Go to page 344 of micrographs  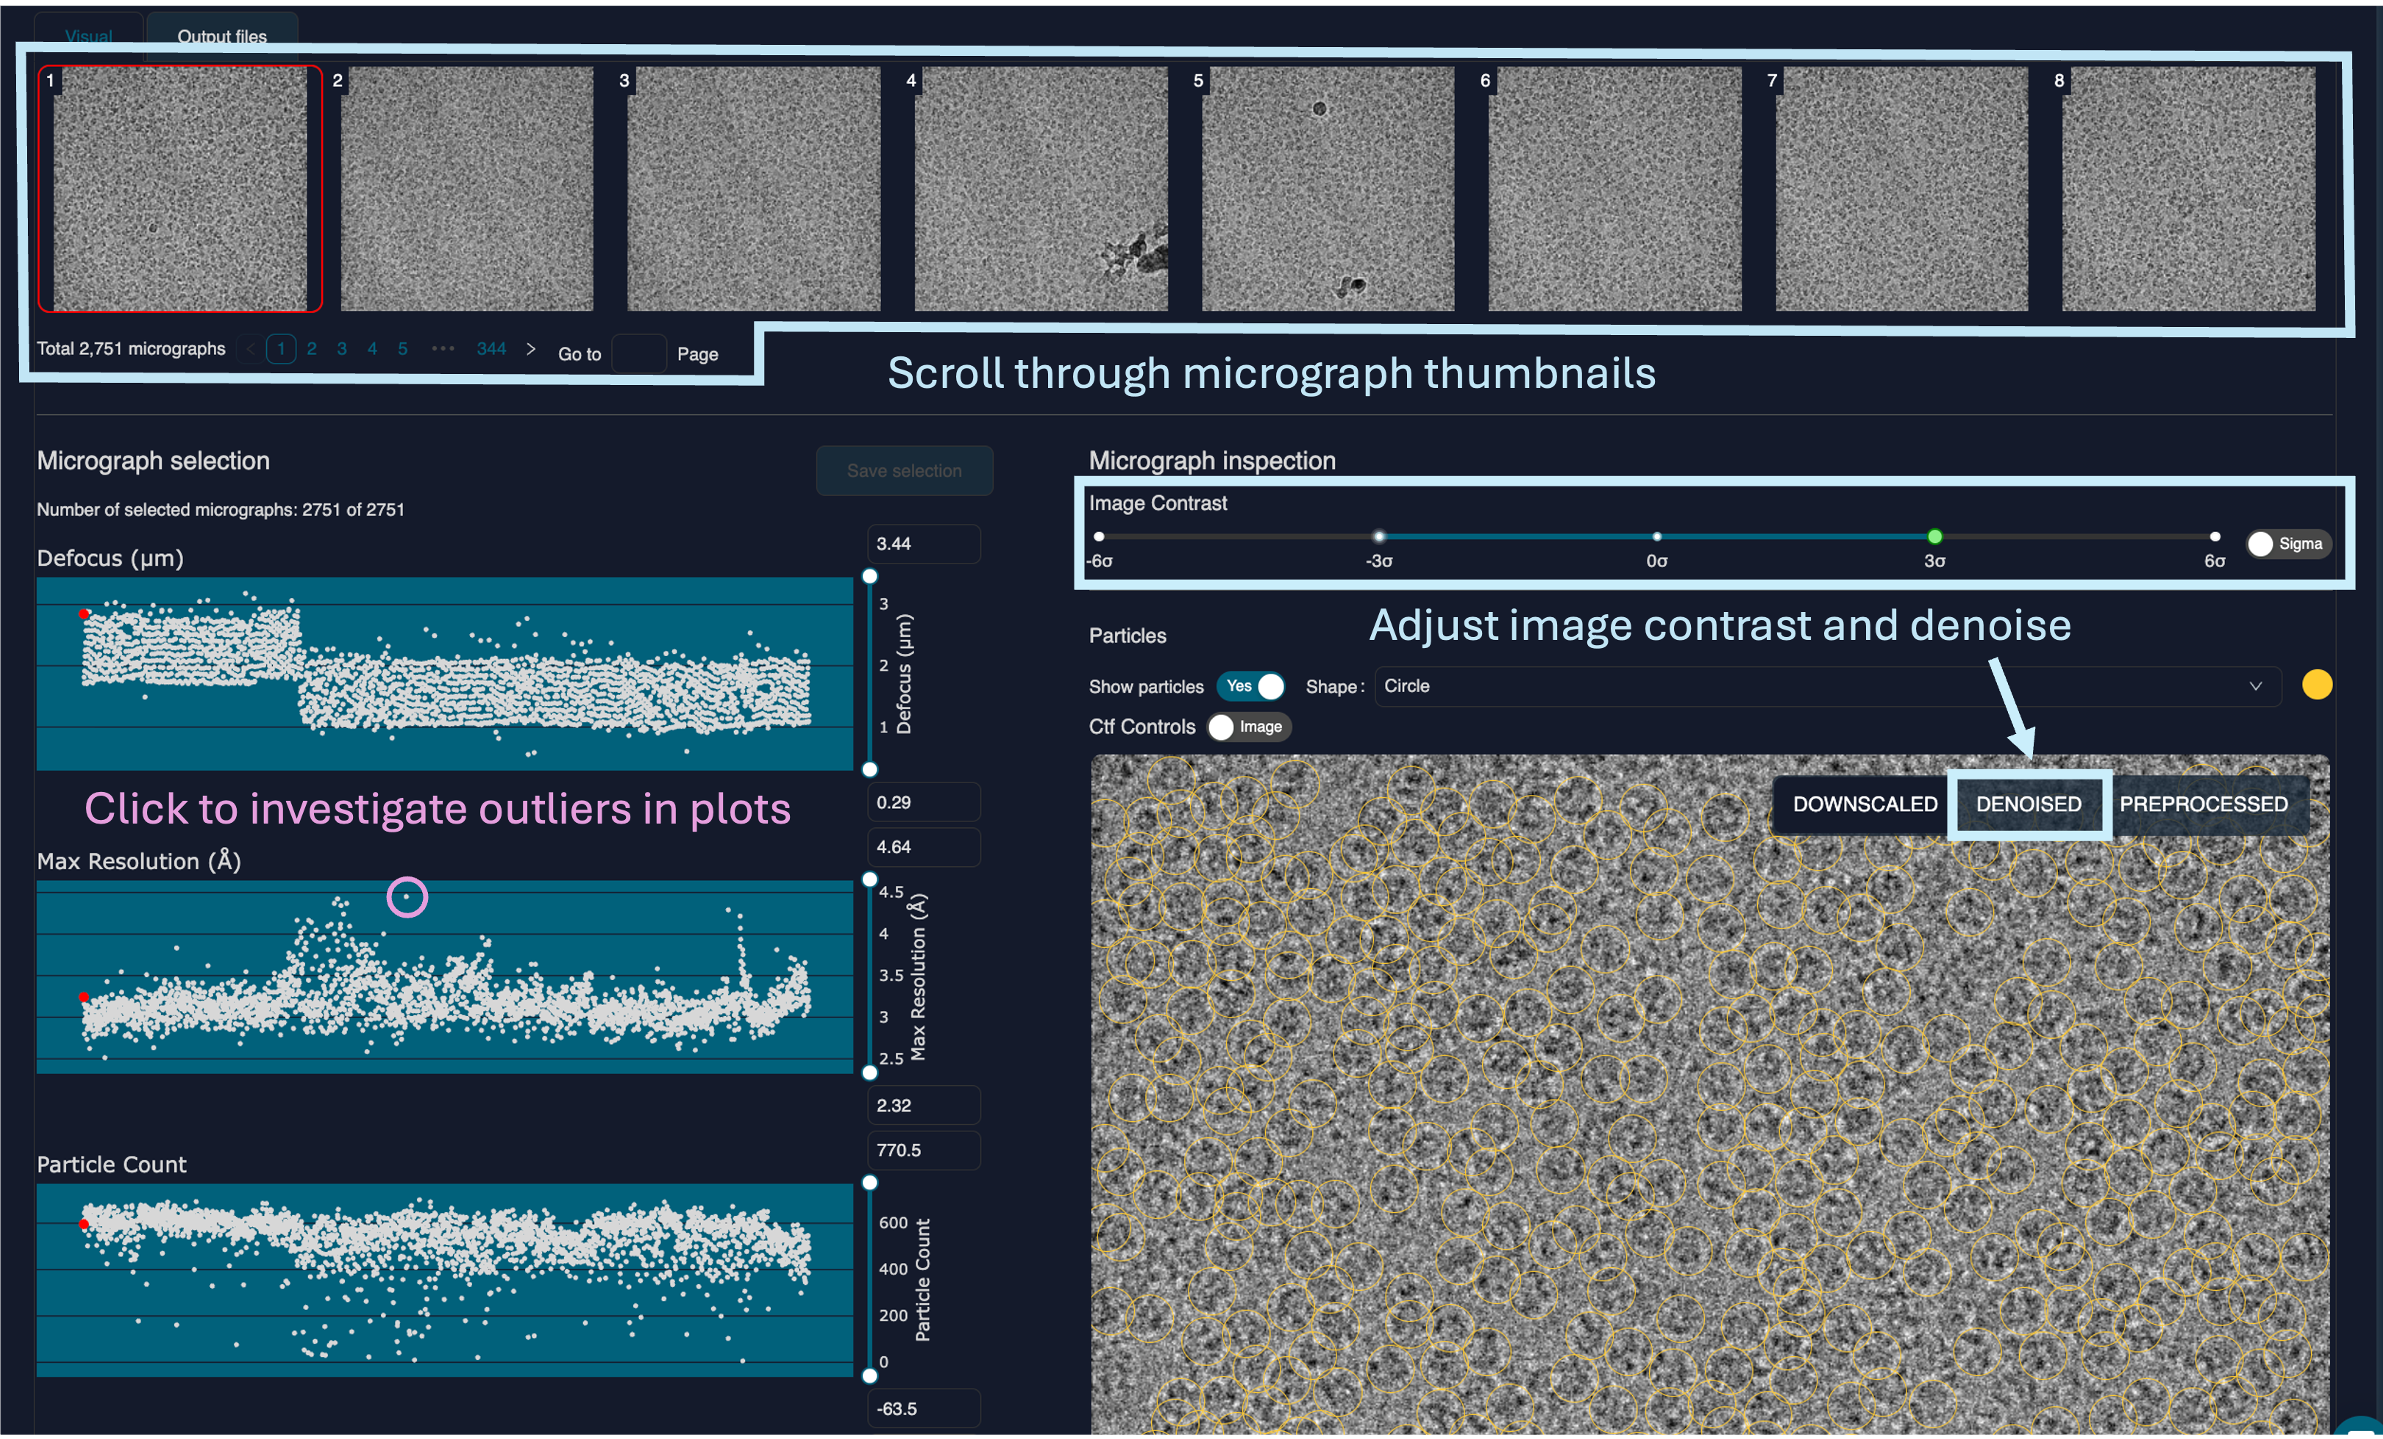(491, 349)
